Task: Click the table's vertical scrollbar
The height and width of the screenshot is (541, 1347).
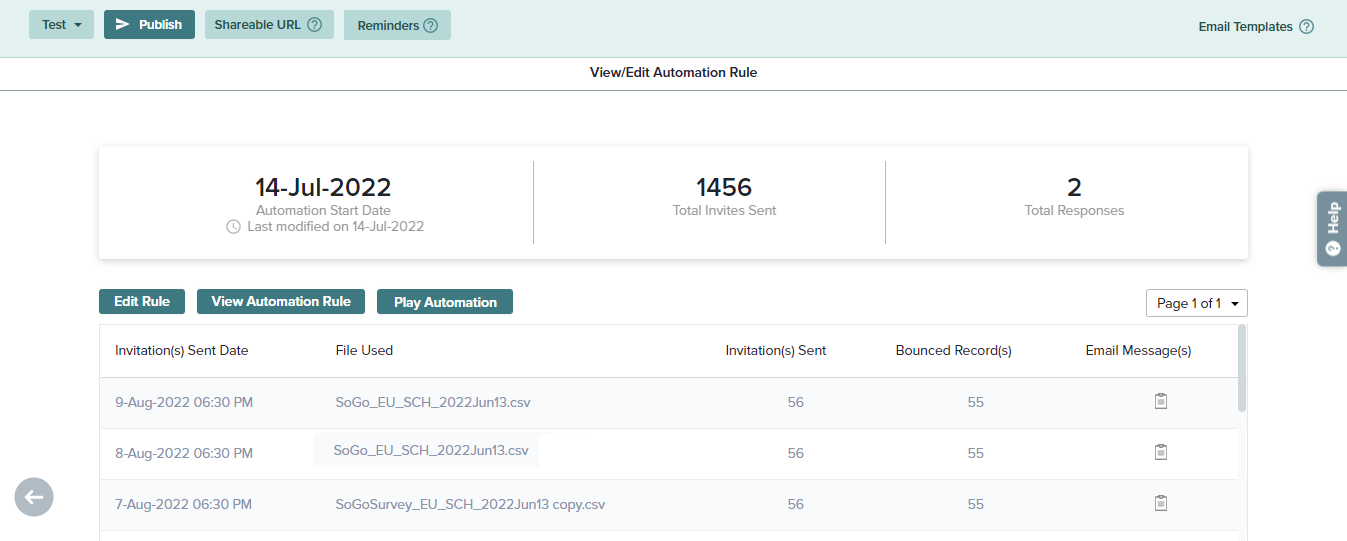Action: click(1242, 368)
